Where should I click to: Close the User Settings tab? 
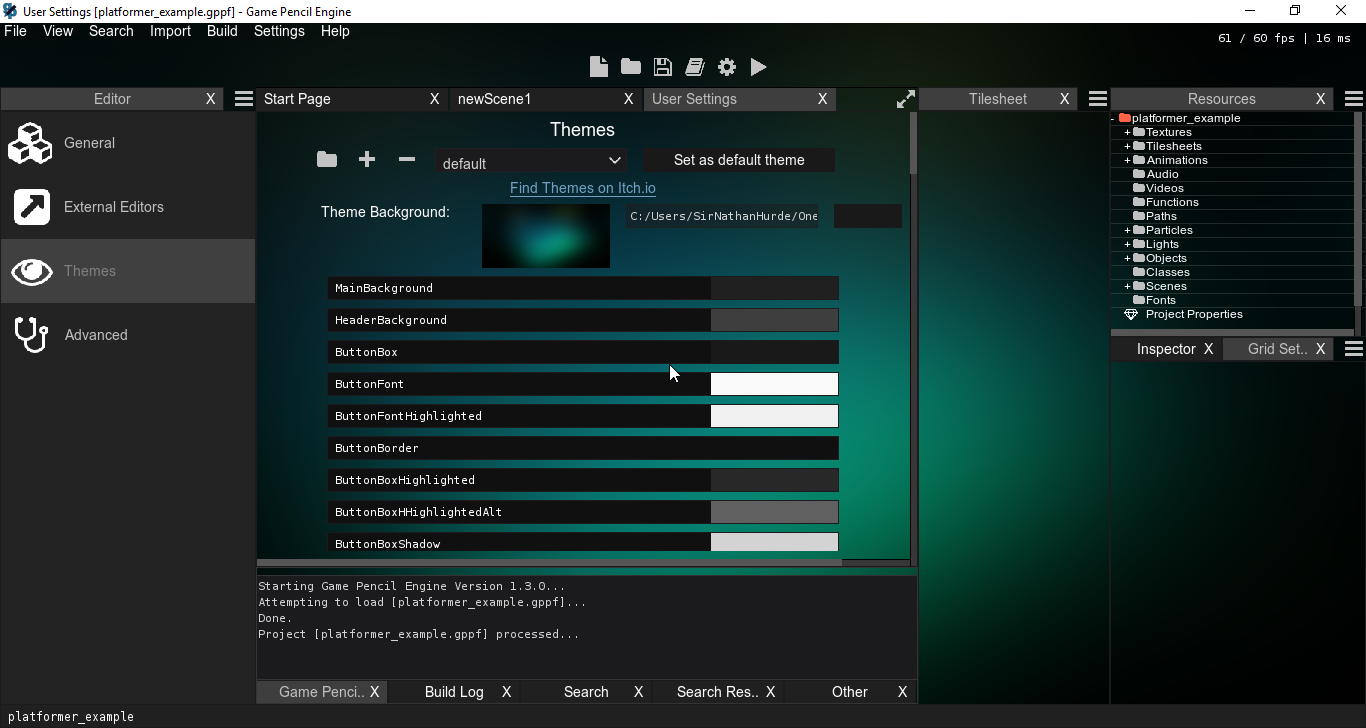pos(823,99)
